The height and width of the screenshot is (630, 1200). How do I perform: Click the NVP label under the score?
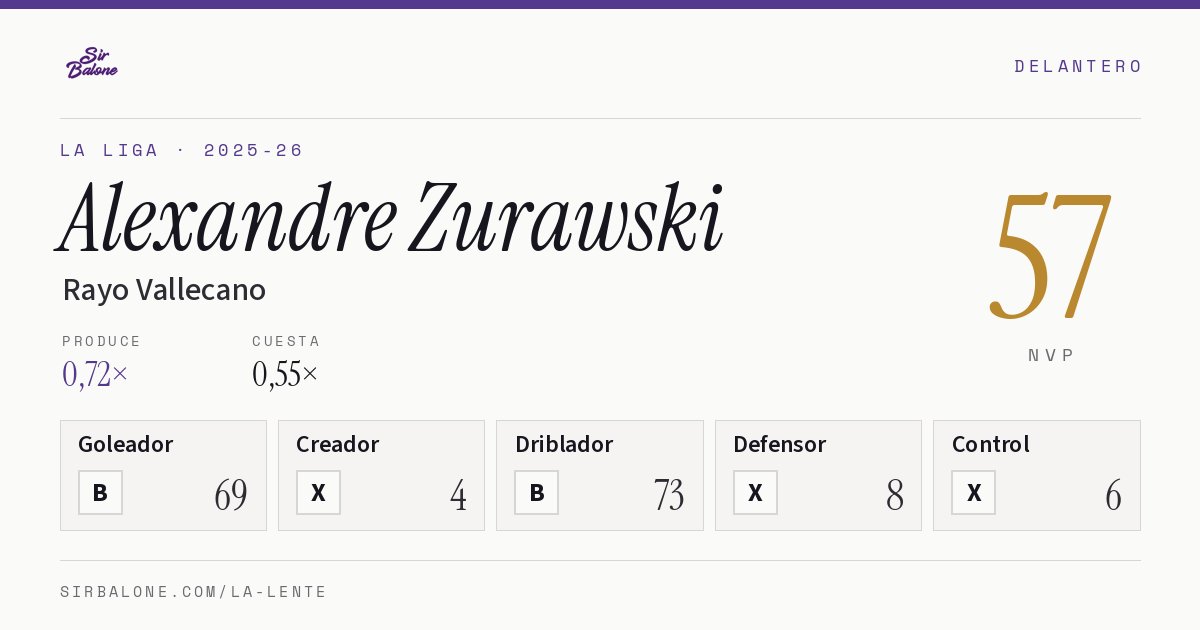[x=1051, y=355]
